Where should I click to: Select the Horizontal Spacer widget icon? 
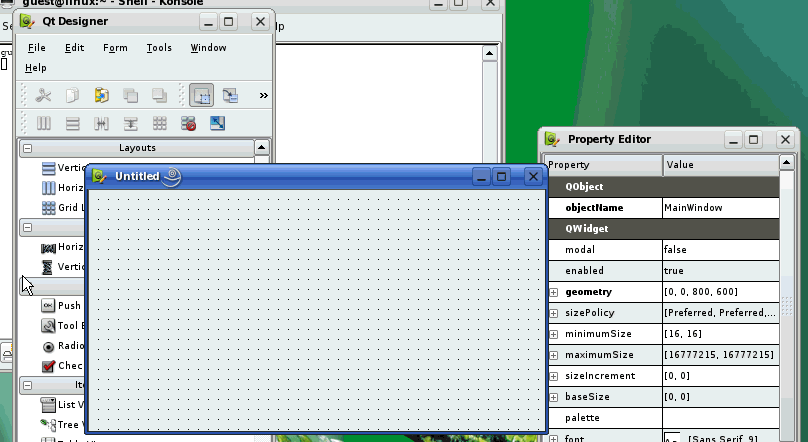48,247
